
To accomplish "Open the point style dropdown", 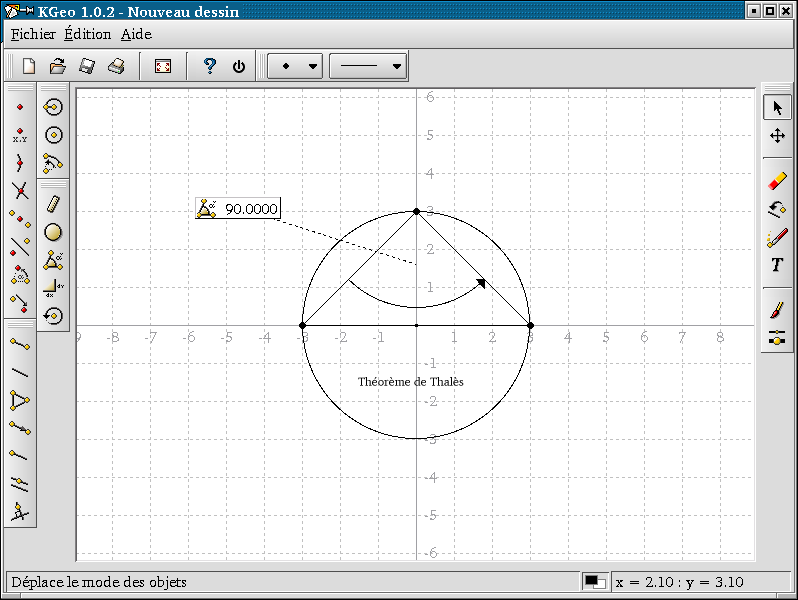I will coord(297,67).
